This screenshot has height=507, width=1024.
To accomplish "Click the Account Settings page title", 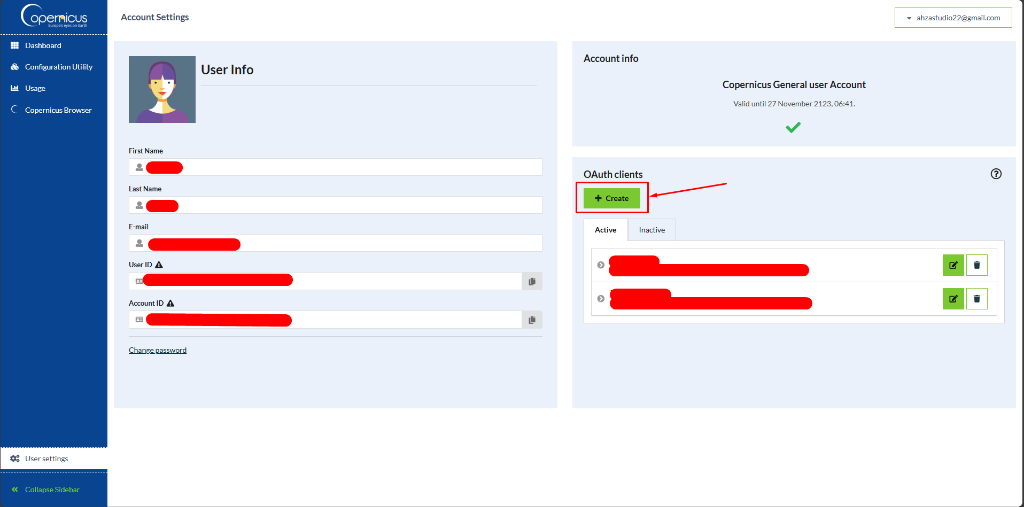I will [155, 17].
